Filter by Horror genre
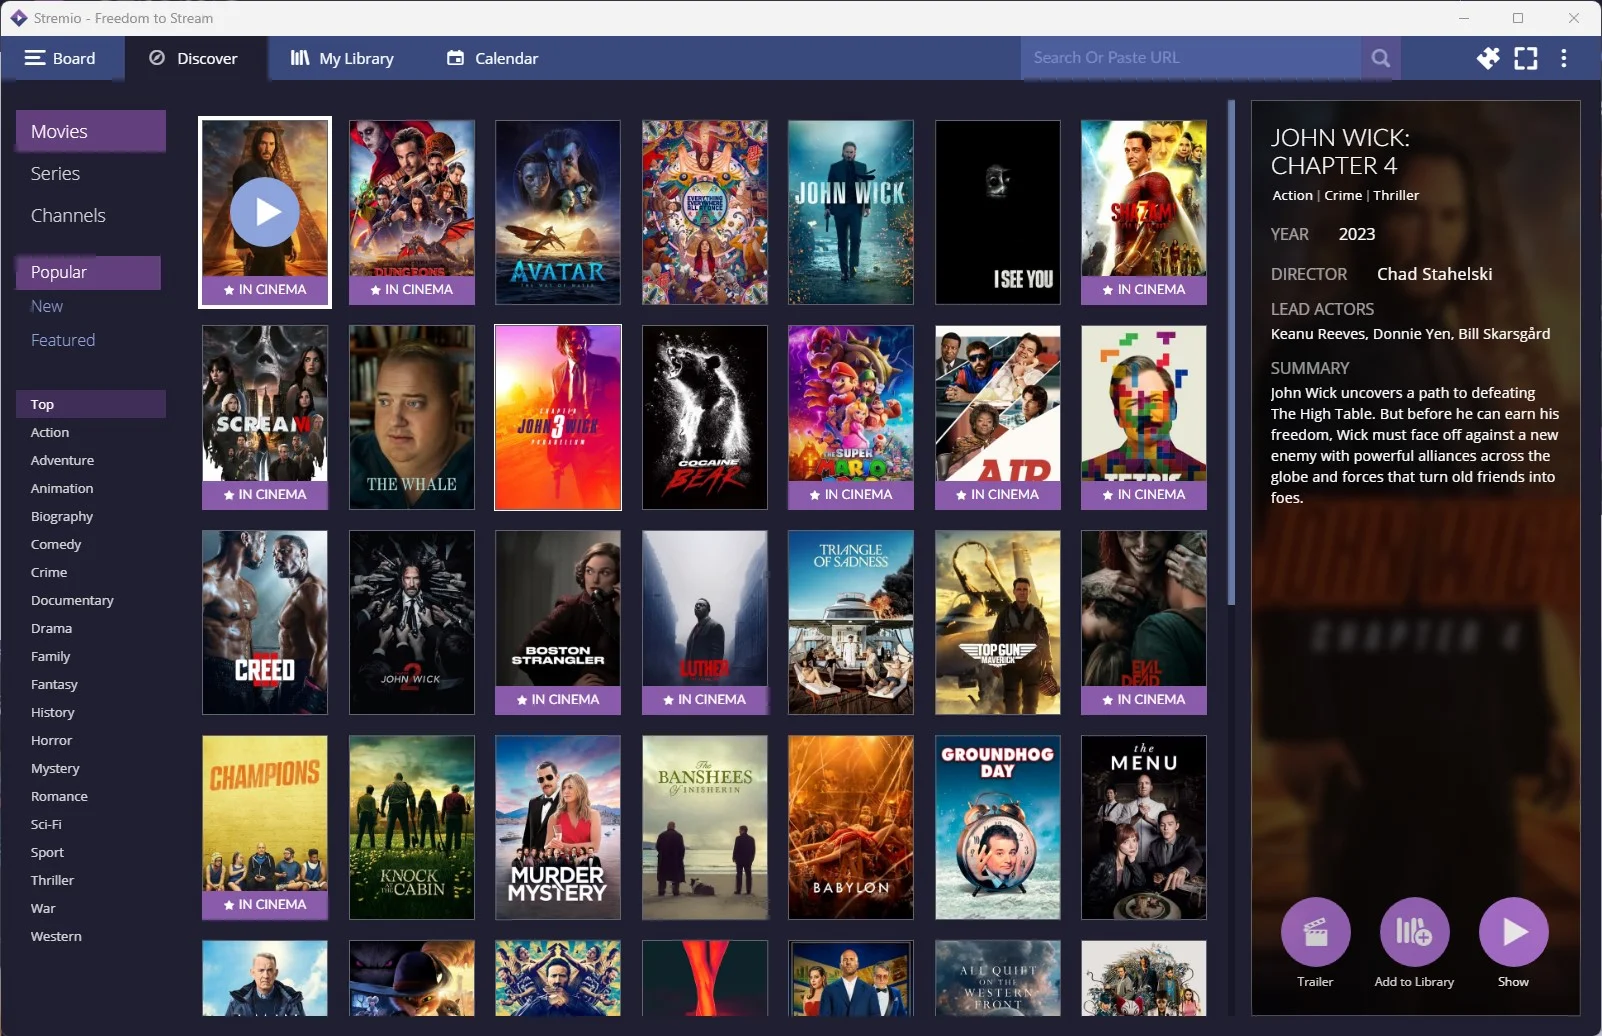1602x1036 pixels. 52,740
